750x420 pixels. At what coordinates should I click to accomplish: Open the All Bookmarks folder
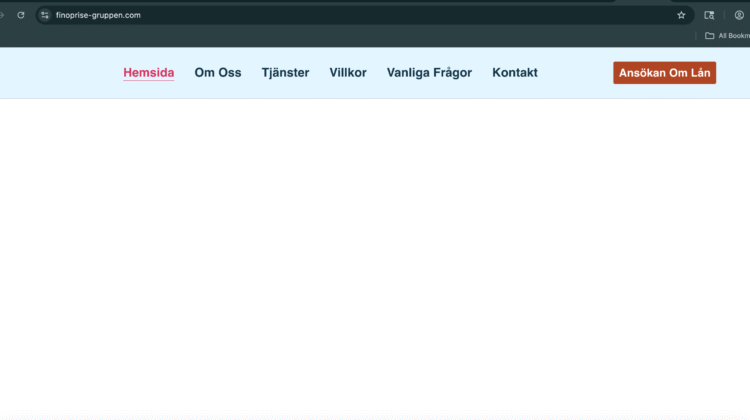coord(727,36)
